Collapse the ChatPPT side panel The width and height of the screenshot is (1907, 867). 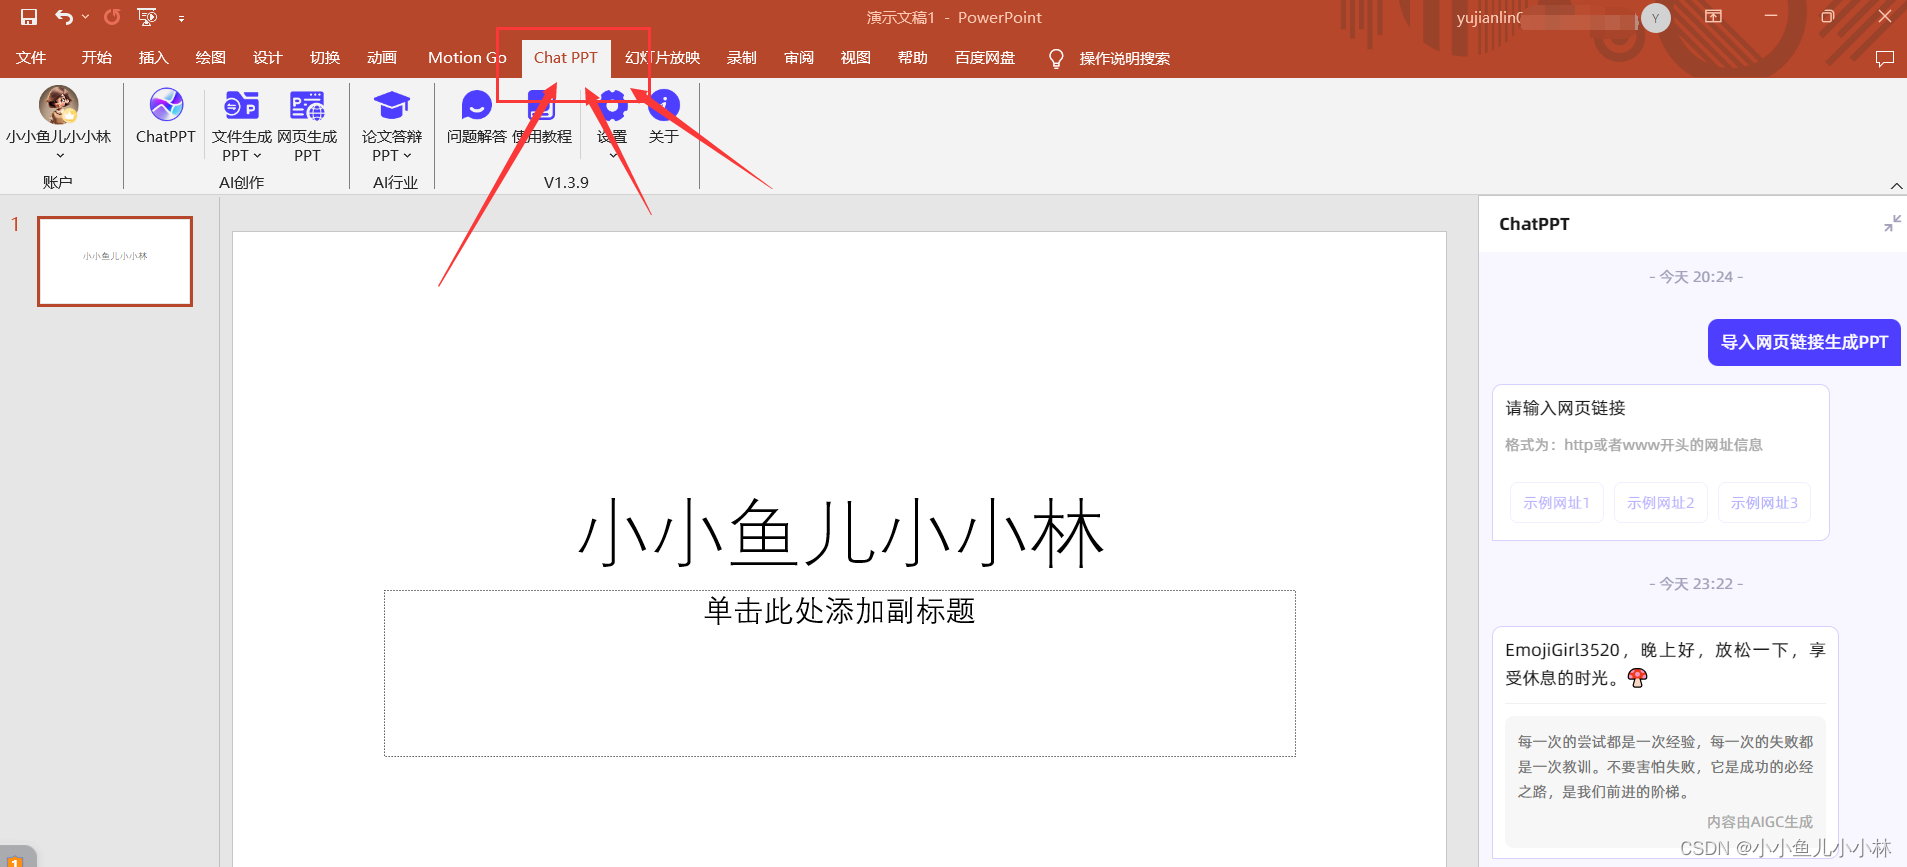pyautogui.click(x=1892, y=223)
